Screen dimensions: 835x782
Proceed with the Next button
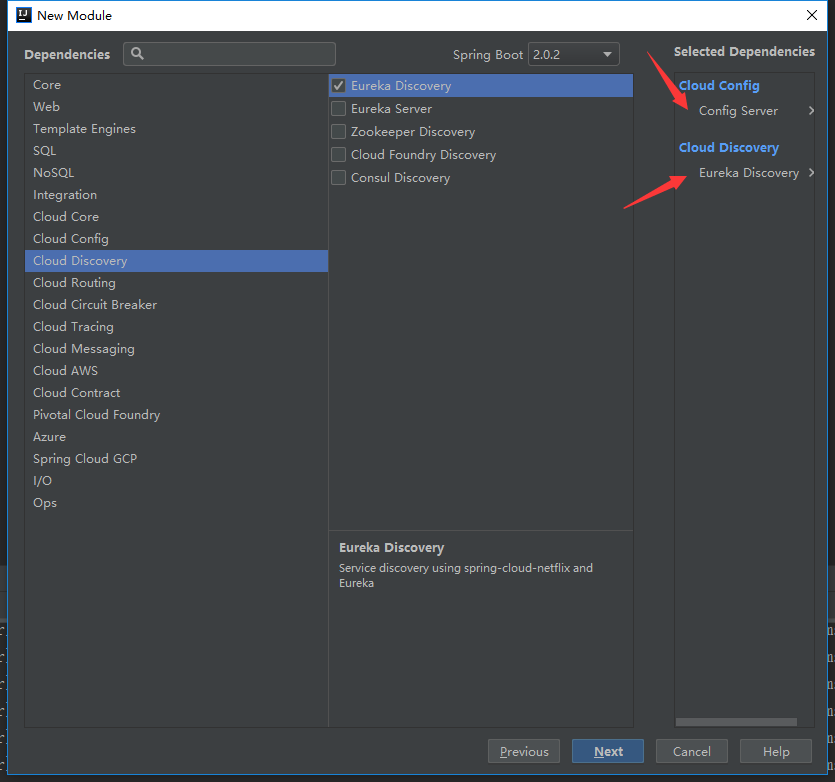coord(608,751)
